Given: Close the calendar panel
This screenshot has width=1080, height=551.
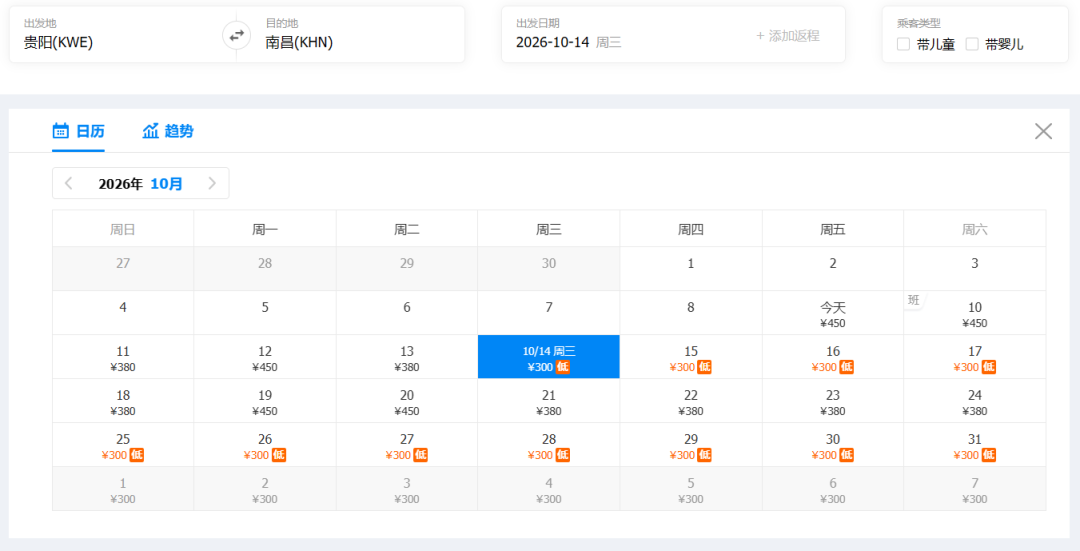Looking at the screenshot, I should pos(1043,131).
